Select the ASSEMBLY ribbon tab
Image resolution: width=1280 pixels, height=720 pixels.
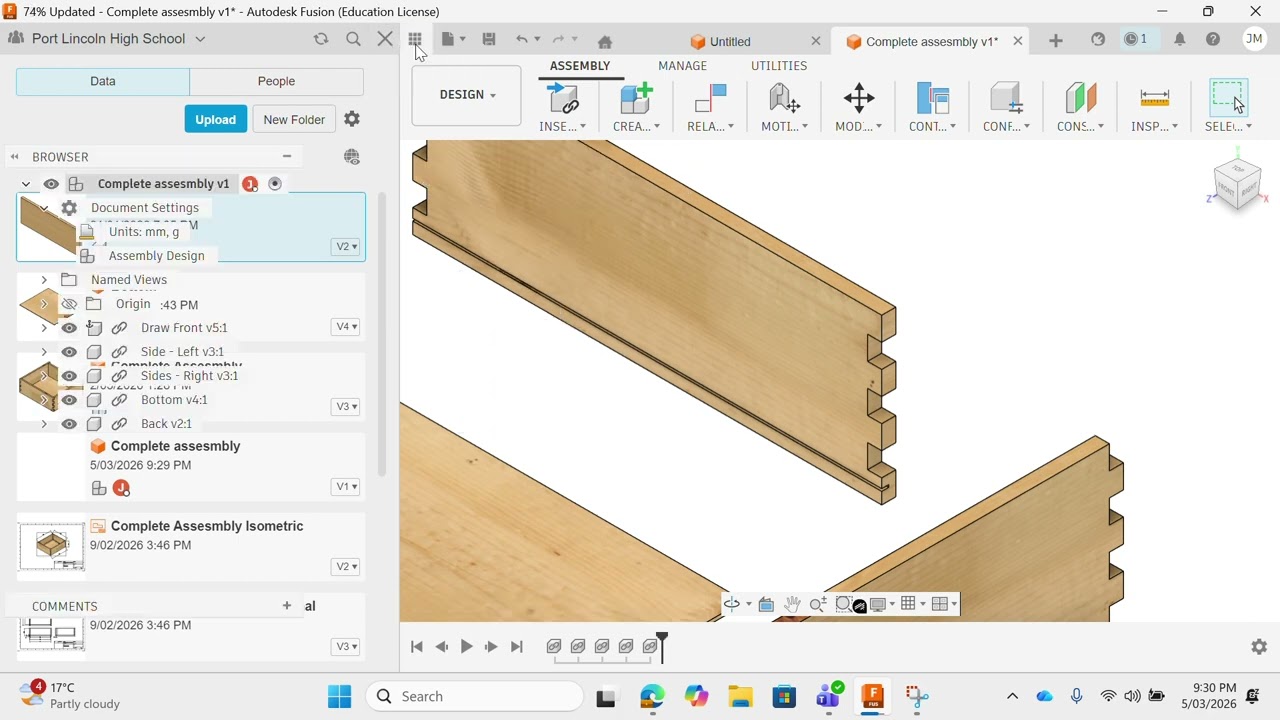coord(580,66)
